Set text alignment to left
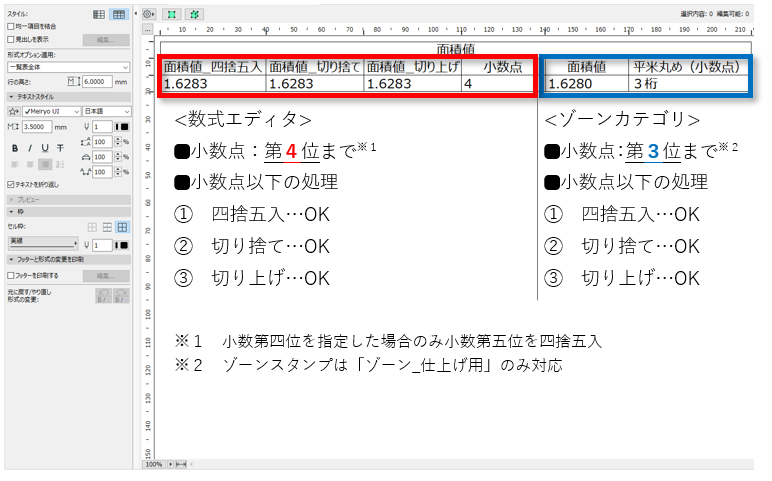This screenshot has height=481, width=772. pyautogui.click(x=15, y=164)
